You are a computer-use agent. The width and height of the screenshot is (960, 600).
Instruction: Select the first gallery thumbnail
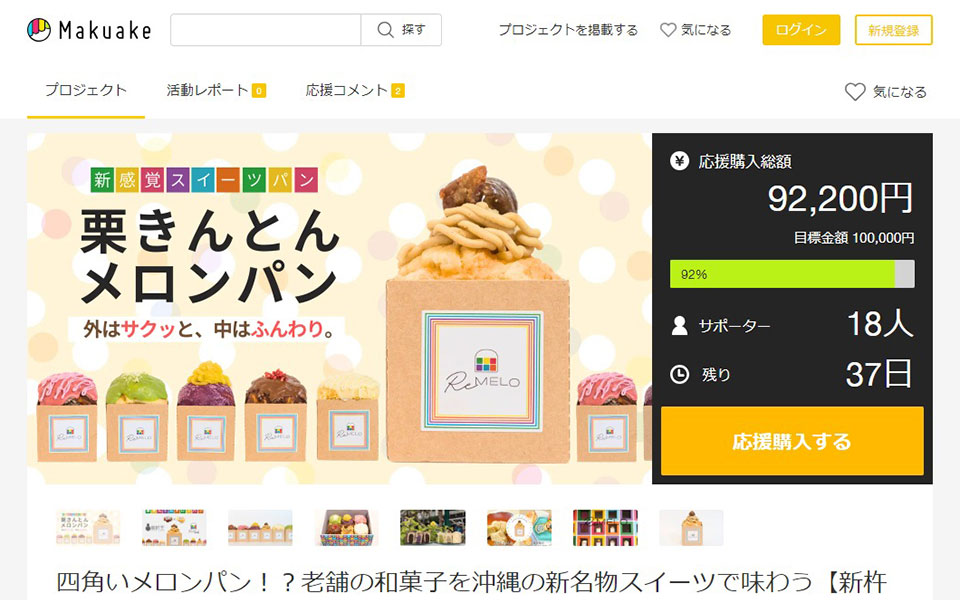(88, 527)
